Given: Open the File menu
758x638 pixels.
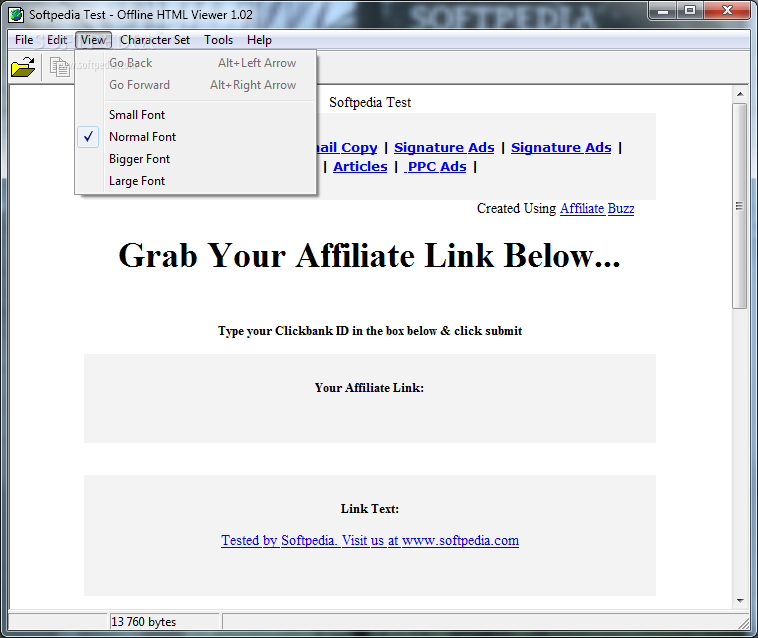Looking at the screenshot, I should click(x=24, y=40).
